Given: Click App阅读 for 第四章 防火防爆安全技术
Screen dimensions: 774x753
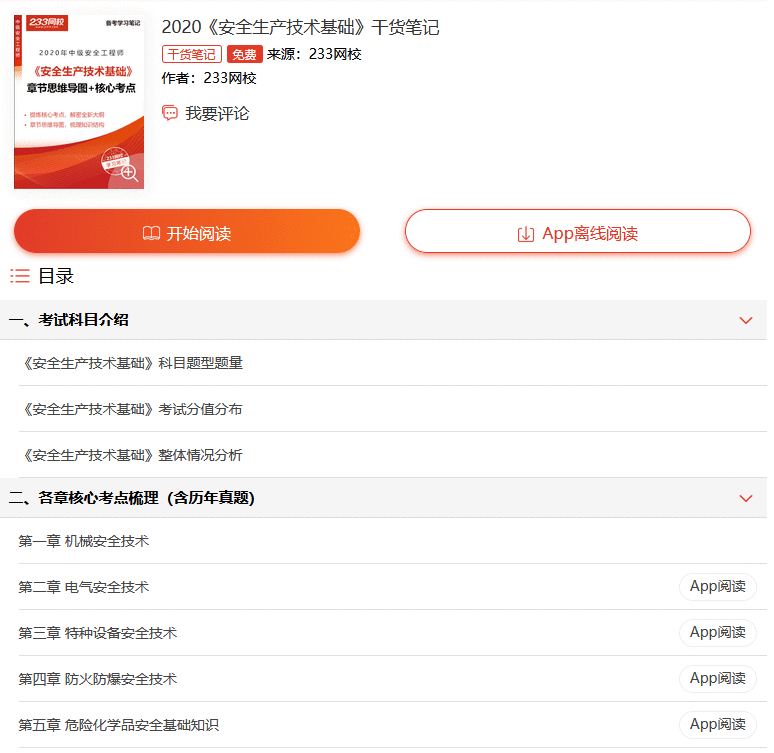Looking at the screenshot, I should [717, 679].
